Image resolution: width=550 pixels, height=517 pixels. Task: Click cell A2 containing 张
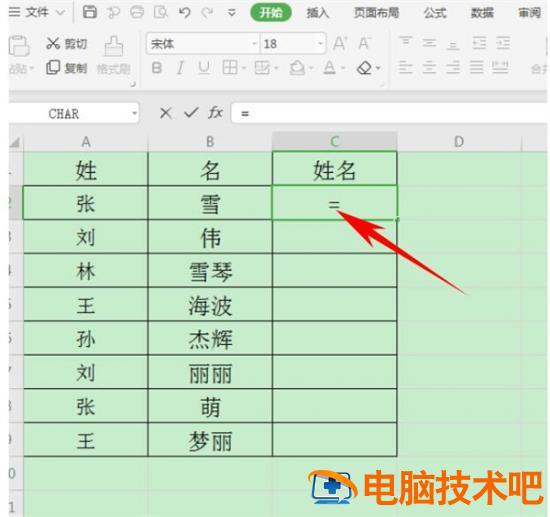[86, 203]
